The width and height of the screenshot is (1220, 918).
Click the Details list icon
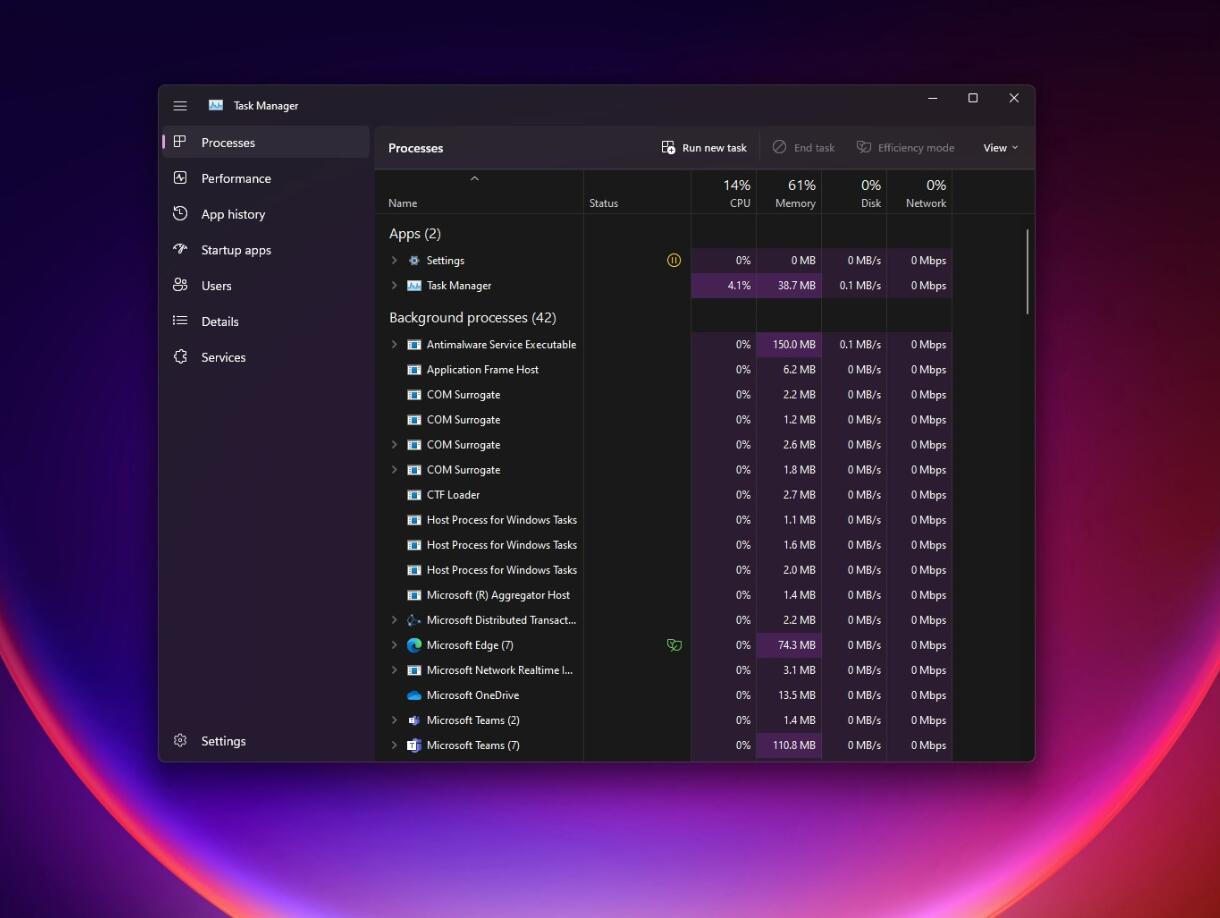[180, 321]
